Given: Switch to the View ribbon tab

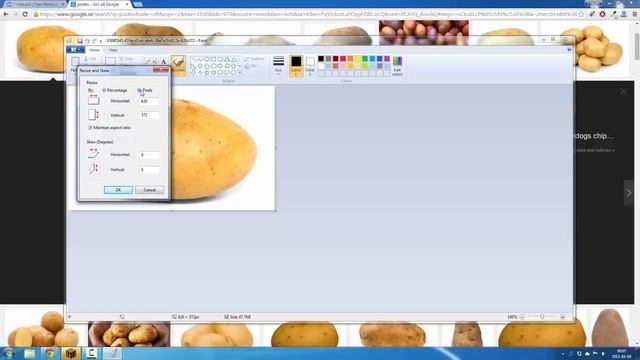Looking at the screenshot, I should coord(113,50).
